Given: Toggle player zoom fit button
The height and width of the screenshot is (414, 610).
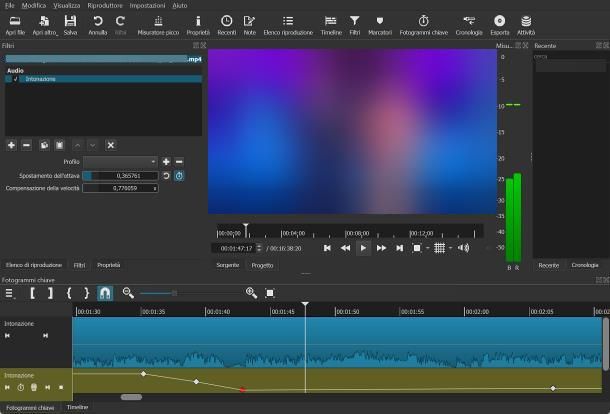Looking at the screenshot, I should pyautogui.click(x=417, y=248).
